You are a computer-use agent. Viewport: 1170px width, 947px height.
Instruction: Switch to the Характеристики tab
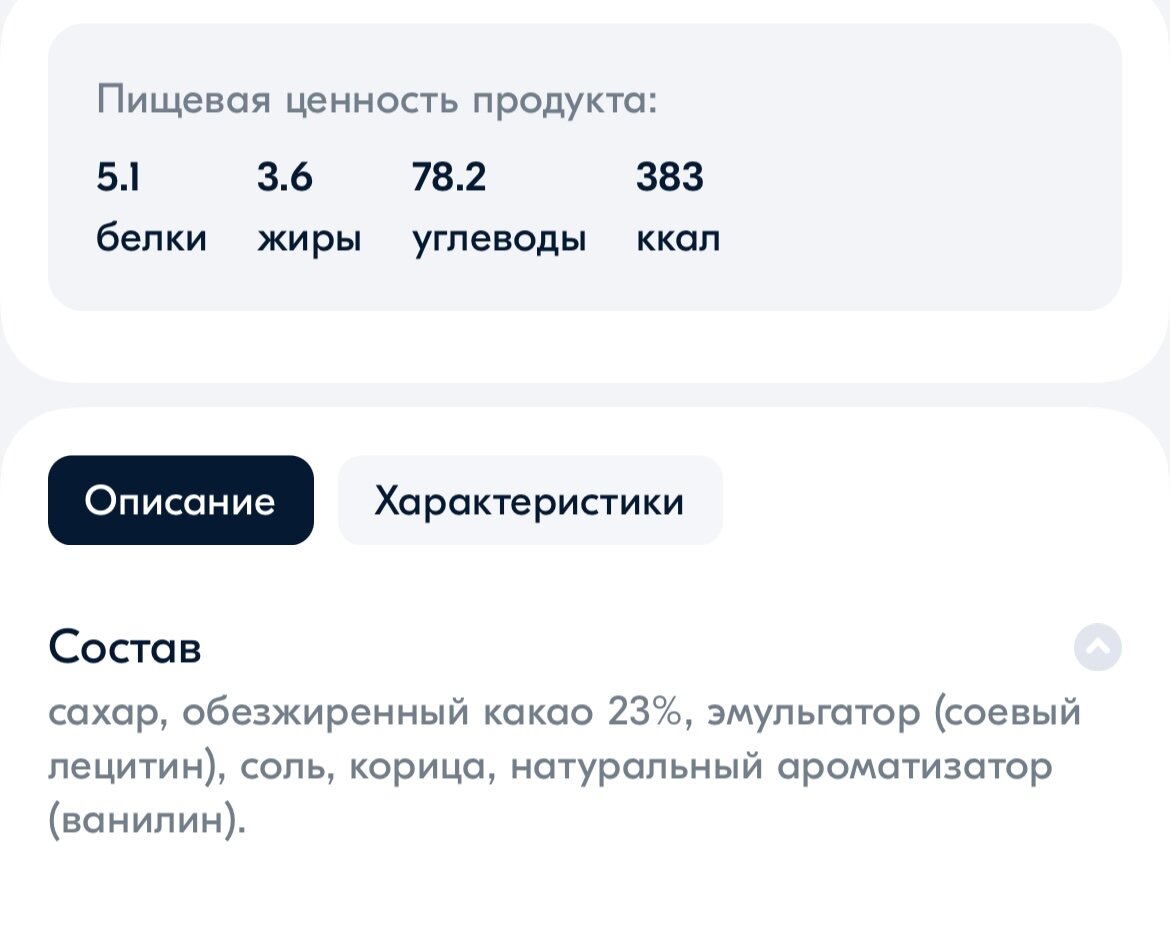[x=530, y=500]
